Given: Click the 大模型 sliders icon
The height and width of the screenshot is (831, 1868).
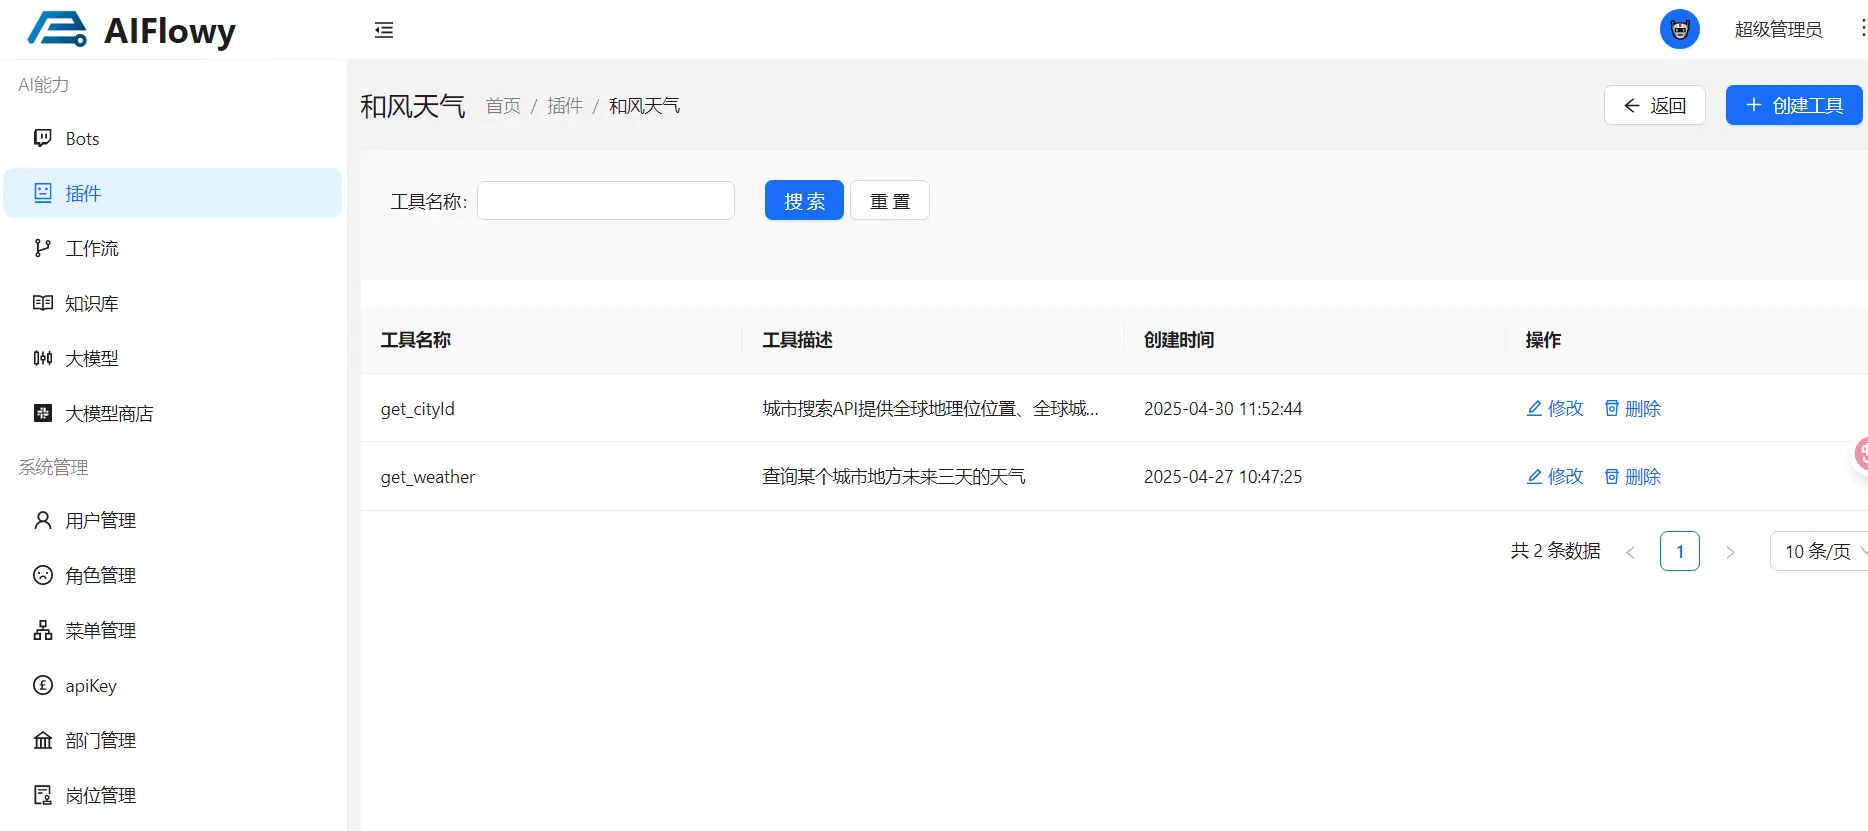Looking at the screenshot, I should [x=43, y=358].
